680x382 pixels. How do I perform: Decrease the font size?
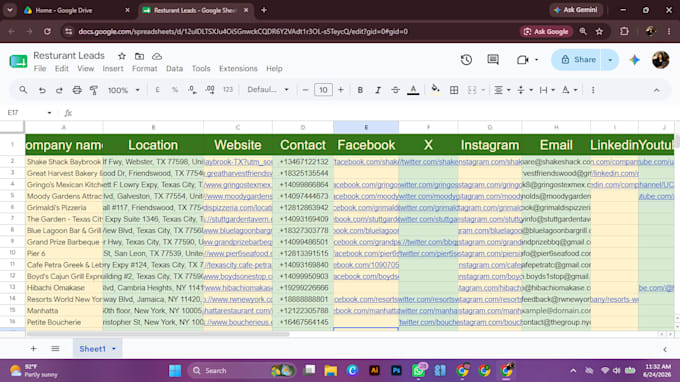[305, 90]
